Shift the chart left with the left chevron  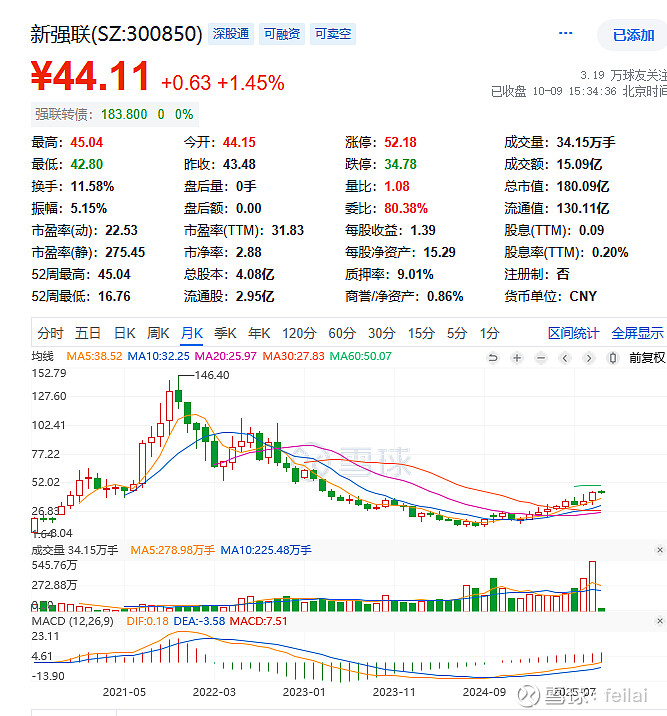565,358
